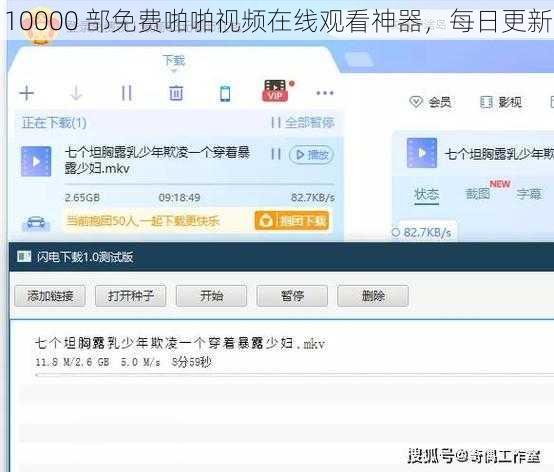
Task: Click the plus icon to add a download
Action: pyautogui.click(x=26, y=93)
